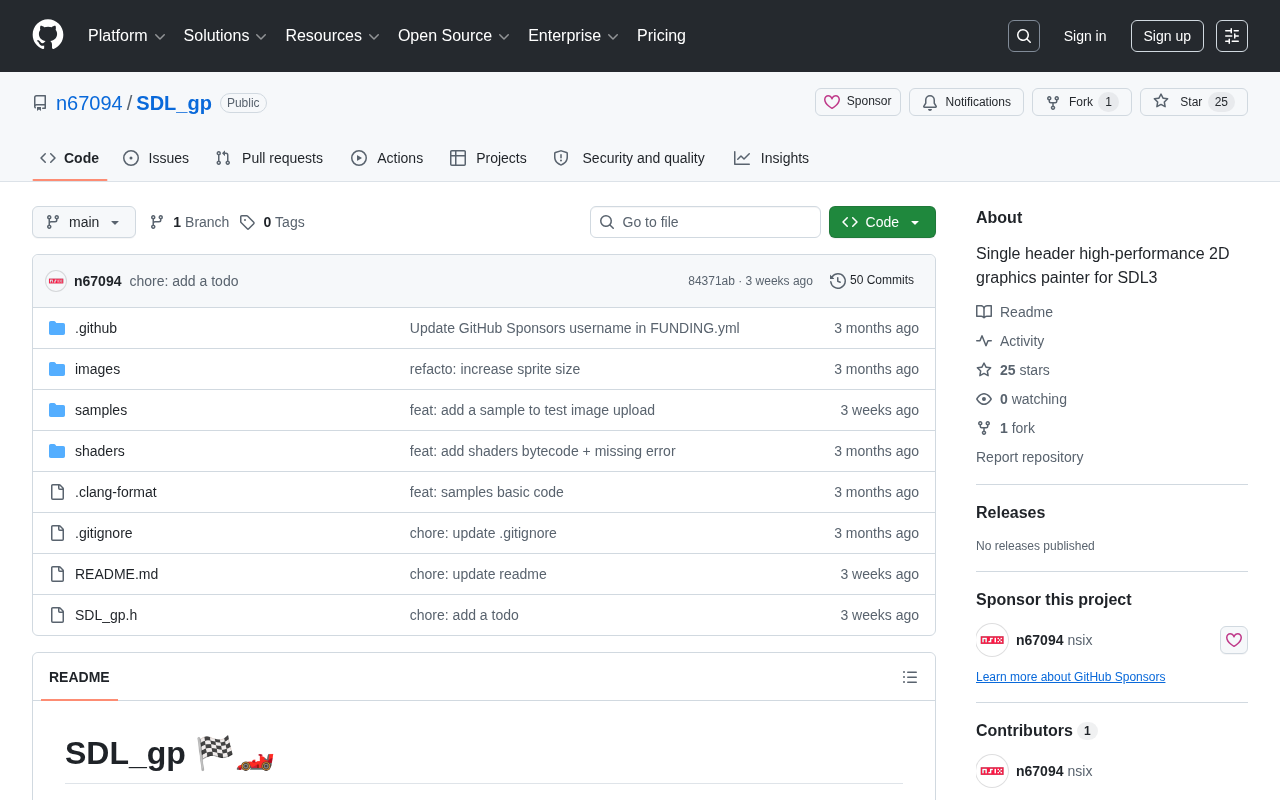Click the samples folder icon

pos(57,410)
